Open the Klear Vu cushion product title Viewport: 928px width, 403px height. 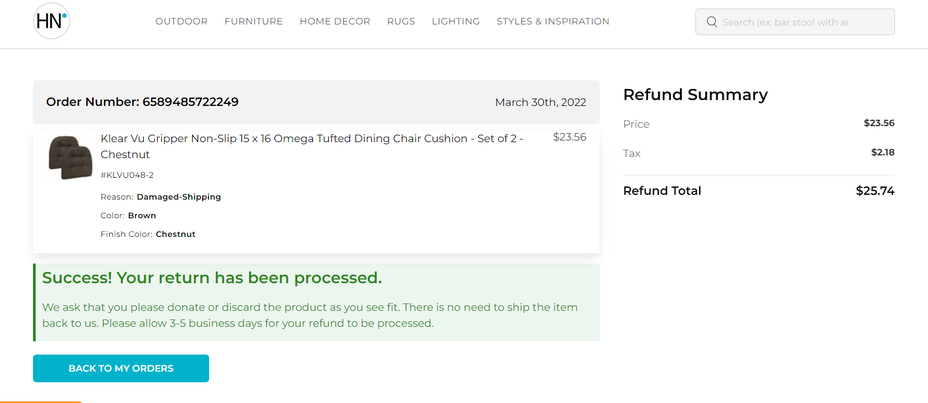[312, 146]
